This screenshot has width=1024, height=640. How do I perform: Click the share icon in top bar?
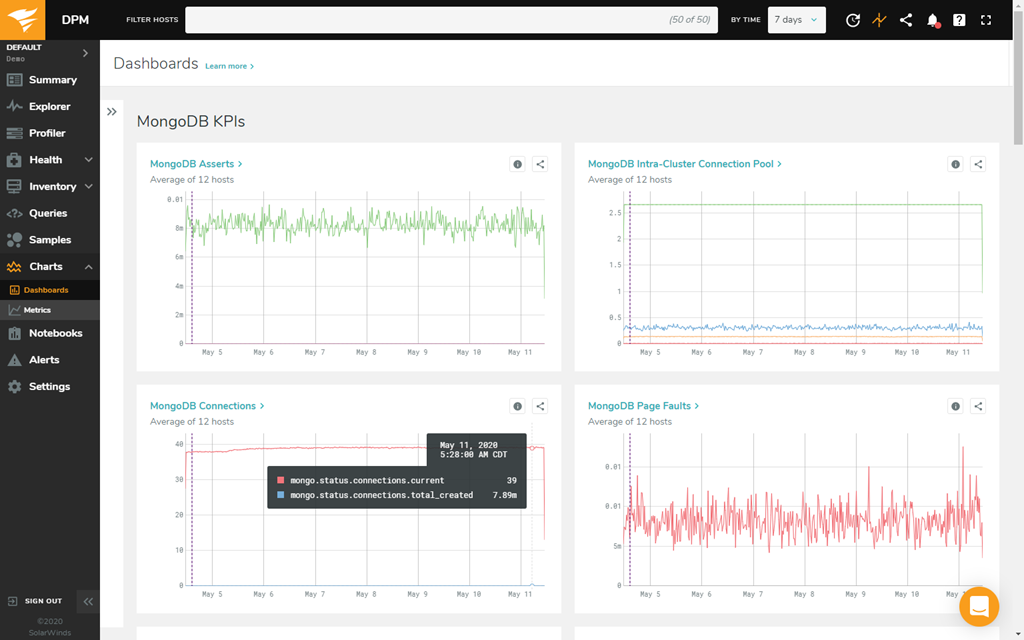point(906,20)
